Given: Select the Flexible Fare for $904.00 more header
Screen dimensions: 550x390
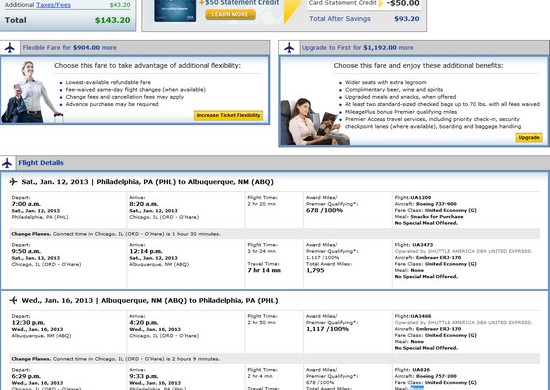Looking at the screenshot, I should tap(69, 48).
